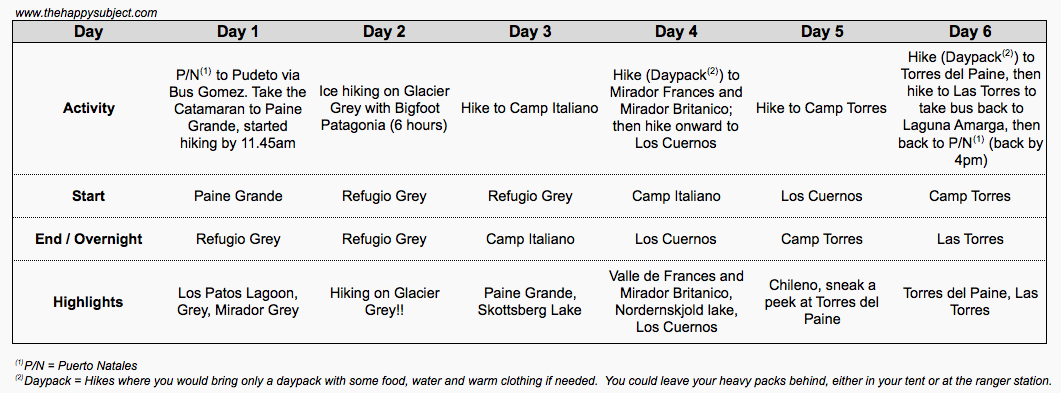Viewport: 1061px width, 393px height.
Task: Select the Daypack footnote explanation text
Action: [x=533, y=380]
